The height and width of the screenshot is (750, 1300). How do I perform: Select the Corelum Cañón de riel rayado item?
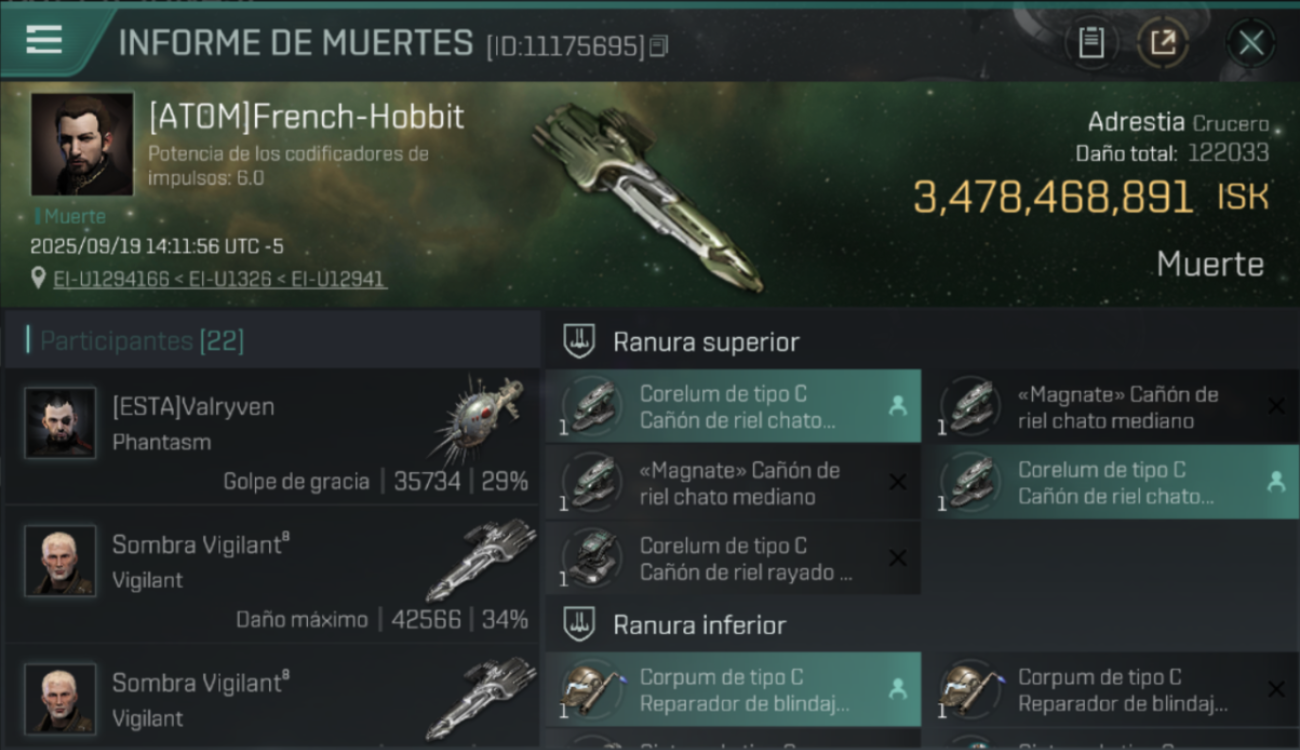pyautogui.click(x=733, y=559)
